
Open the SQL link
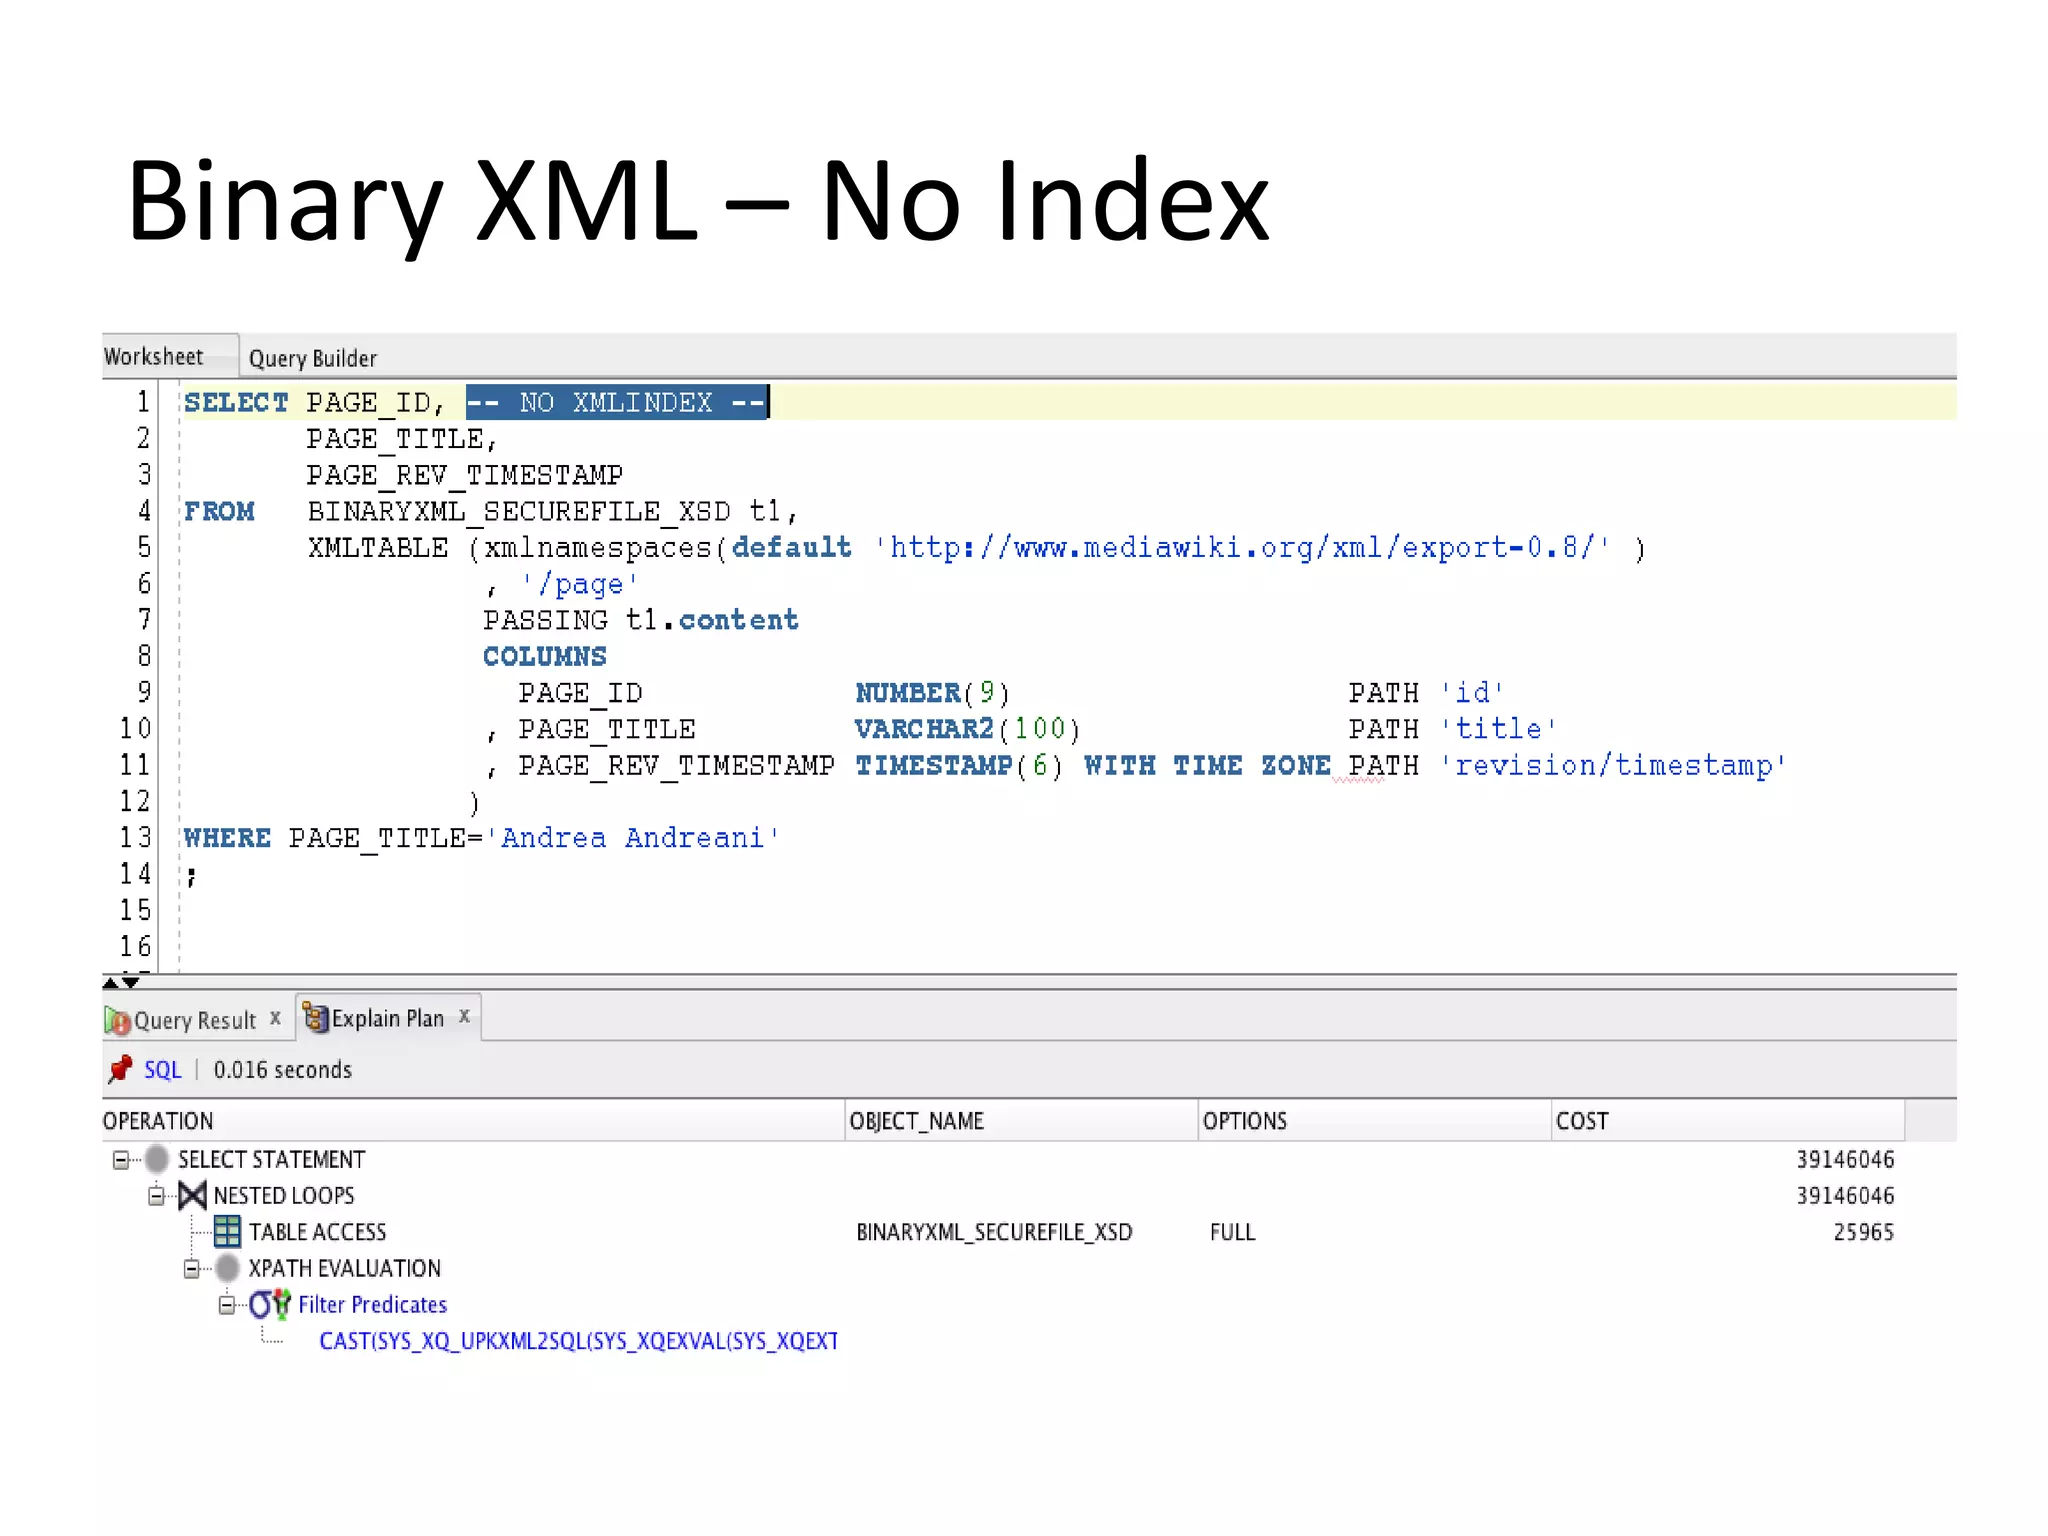click(162, 1070)
